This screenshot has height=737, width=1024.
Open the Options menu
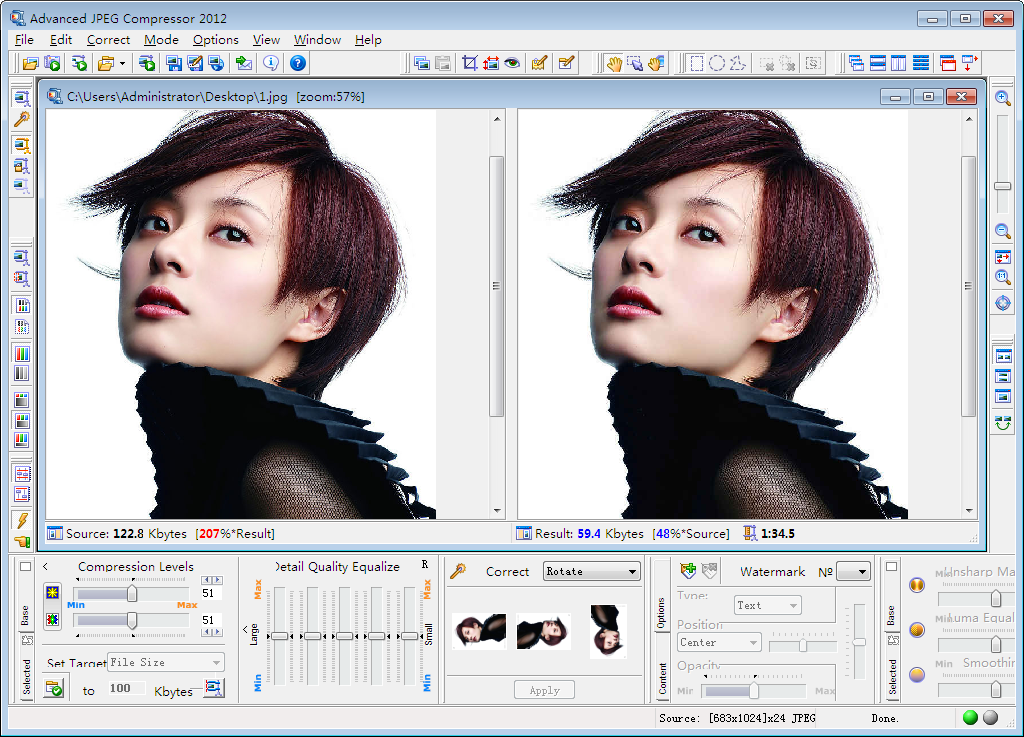[x=215, y=40]
